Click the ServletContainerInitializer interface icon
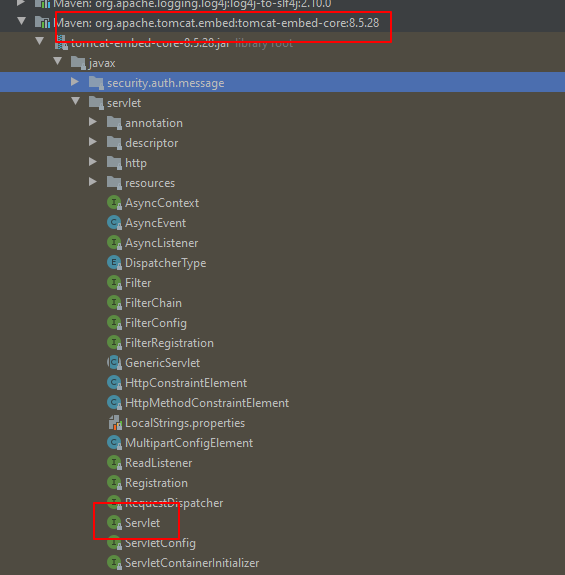Screen dimensions: 565x575 pyautogui.click(x=114, y=563)
